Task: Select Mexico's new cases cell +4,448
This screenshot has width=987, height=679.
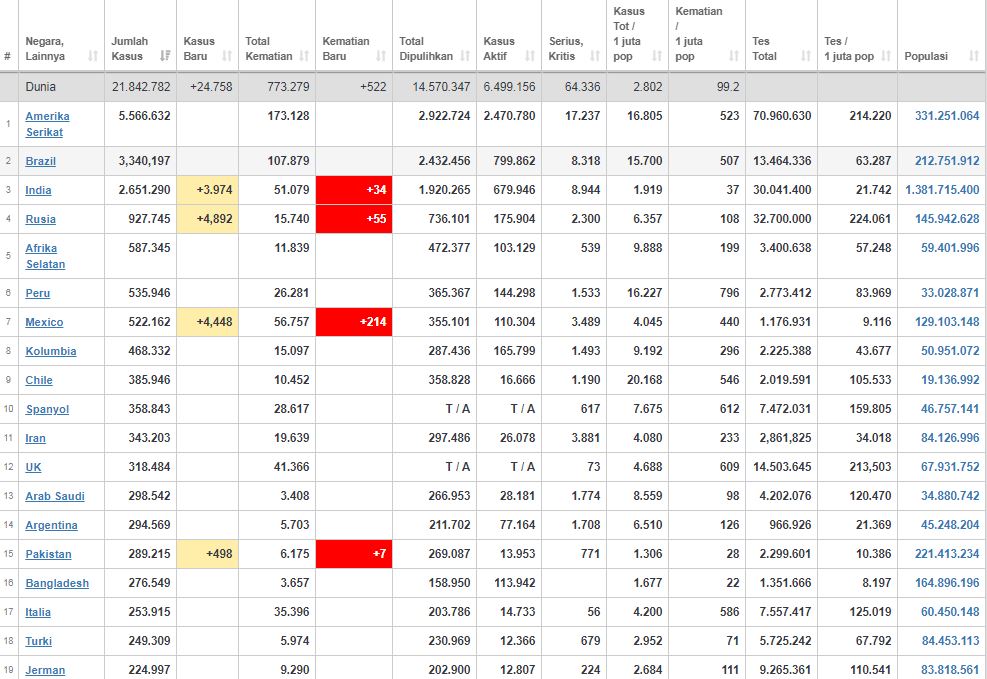Action: pos(208,322)
